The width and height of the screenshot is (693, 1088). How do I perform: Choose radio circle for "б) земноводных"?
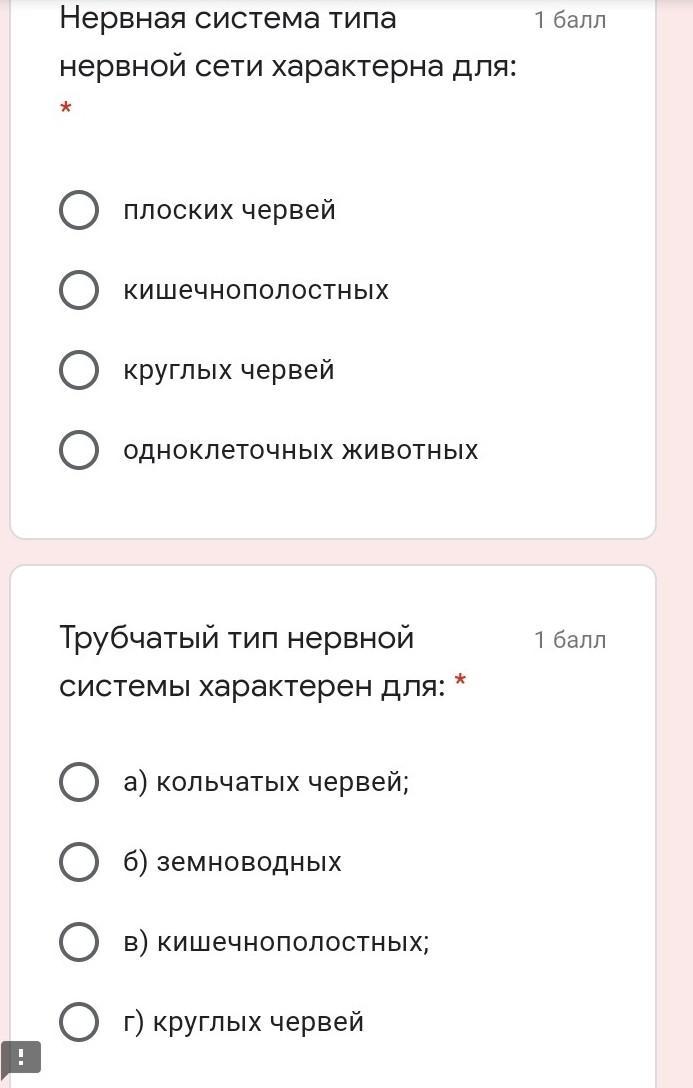pos(79,861)
